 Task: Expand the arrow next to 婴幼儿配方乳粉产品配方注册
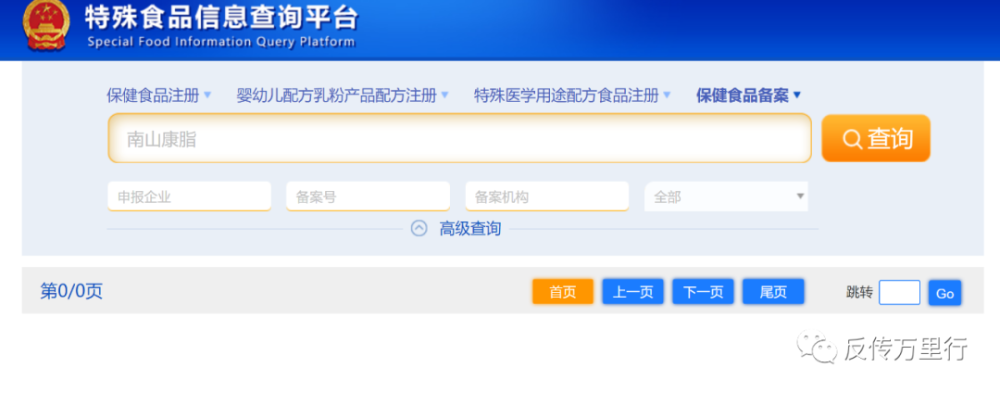(445, 96)
